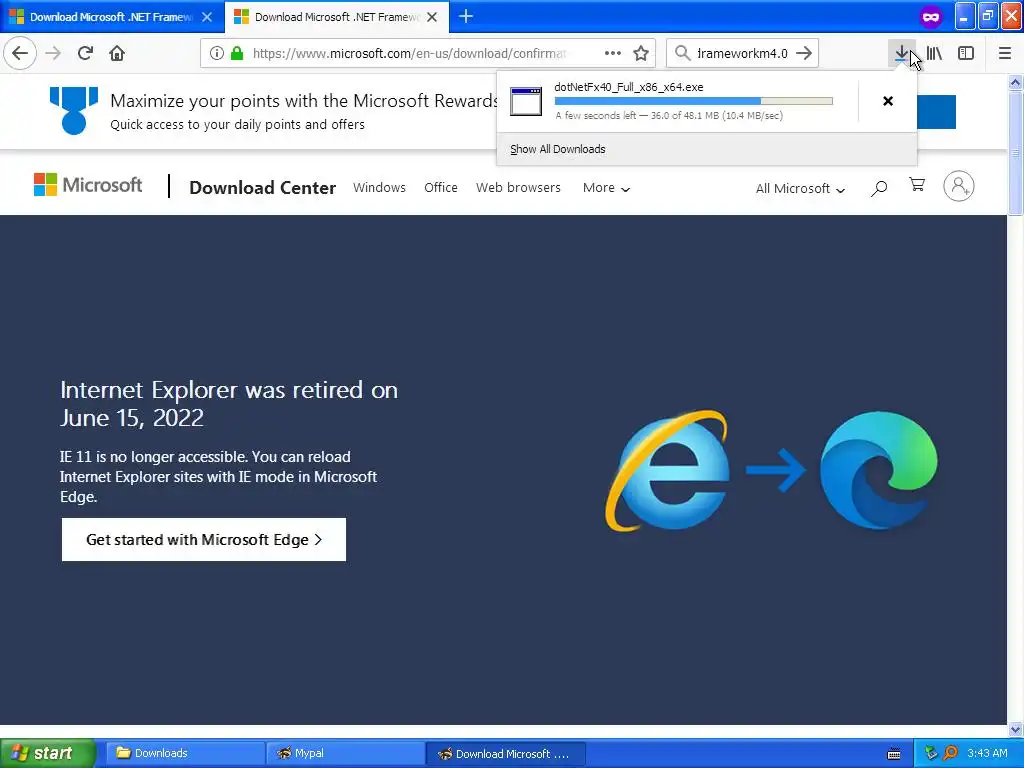Viewport: 1024px width, 768px height.
Task: Click the Internet Explorer logo image
Action: tap(667, 469)
